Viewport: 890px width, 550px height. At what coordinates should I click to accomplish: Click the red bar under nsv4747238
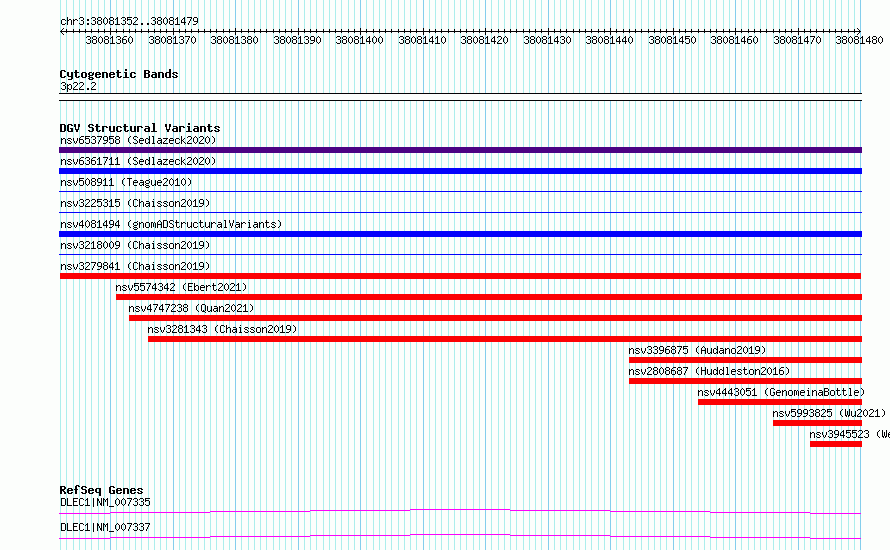click(496, 318)
